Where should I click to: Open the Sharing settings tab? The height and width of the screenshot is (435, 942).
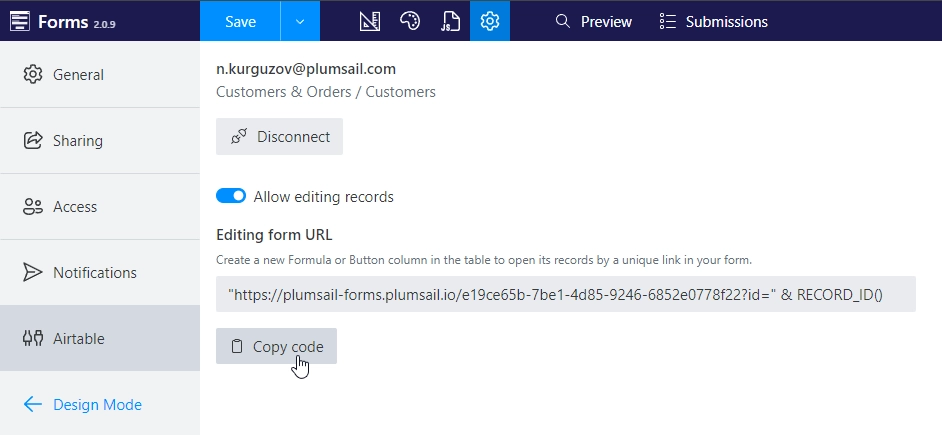pyautogui.click(x=100, y=141)
